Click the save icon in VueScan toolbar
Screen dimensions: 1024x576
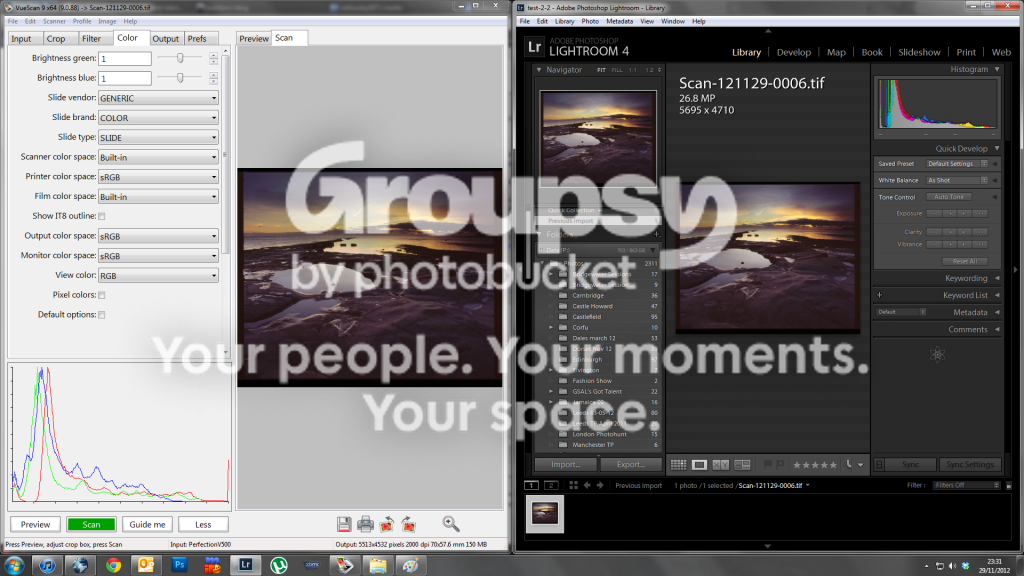pos(344,524)
